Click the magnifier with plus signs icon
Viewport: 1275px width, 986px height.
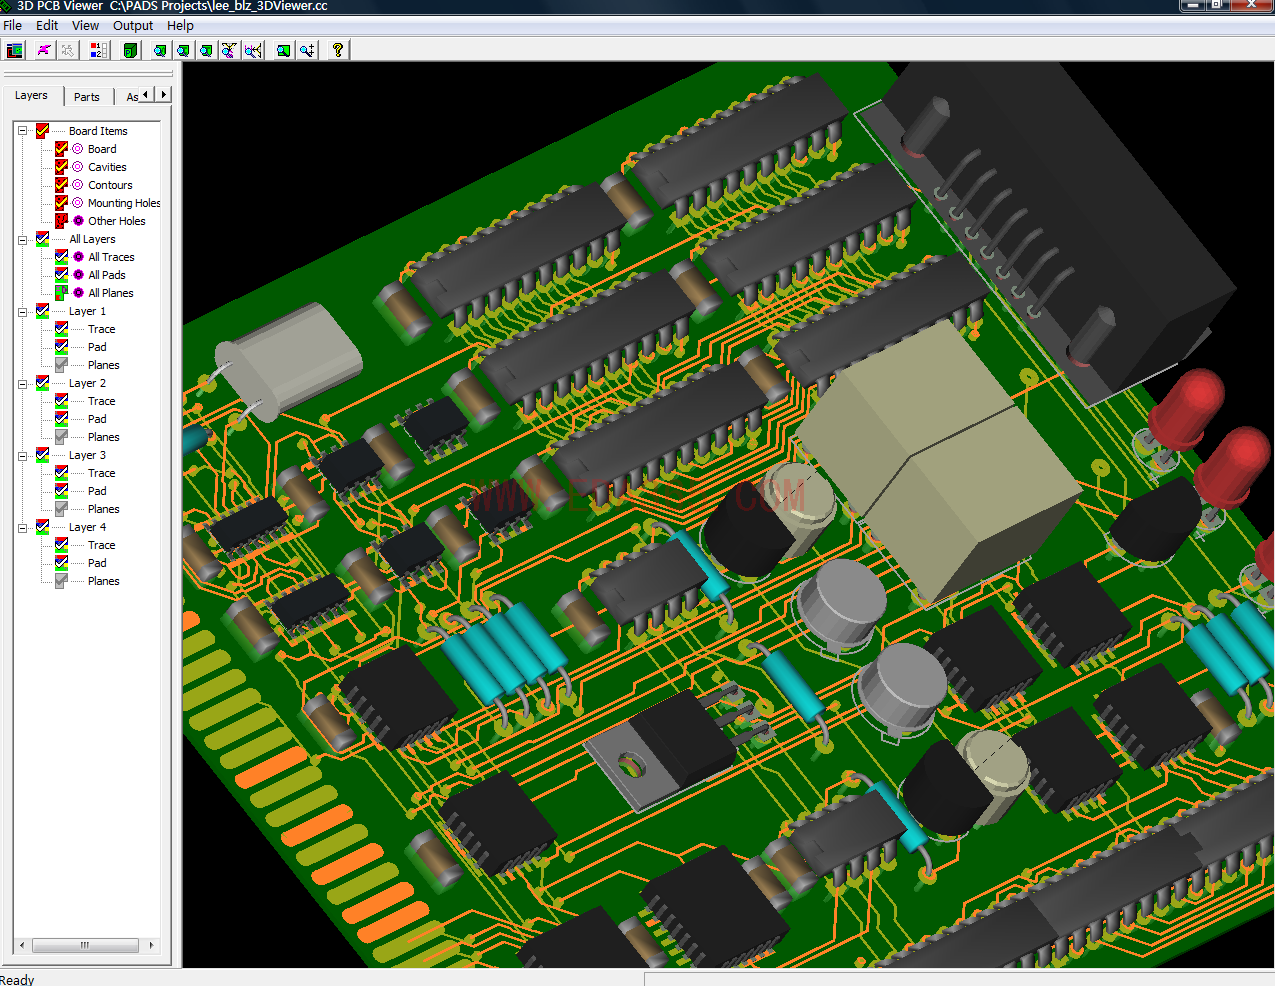[307, 50]
